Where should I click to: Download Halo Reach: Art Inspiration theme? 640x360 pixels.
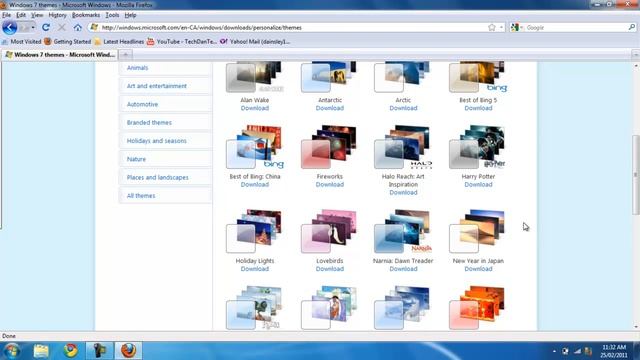403,193
